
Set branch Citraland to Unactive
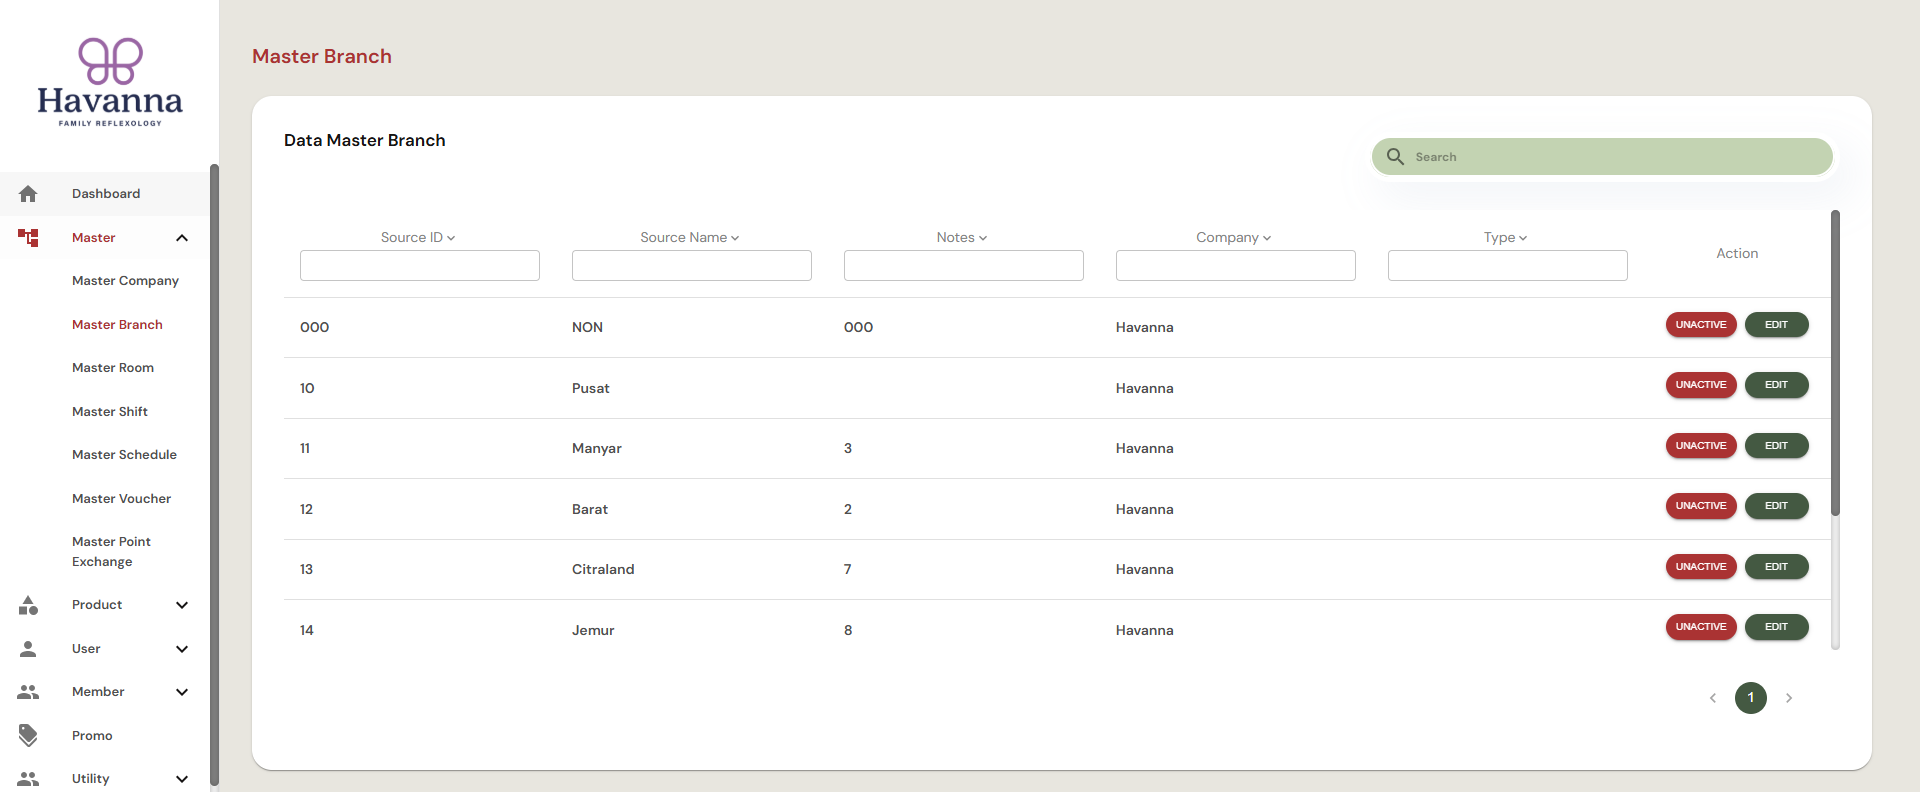1701,567
